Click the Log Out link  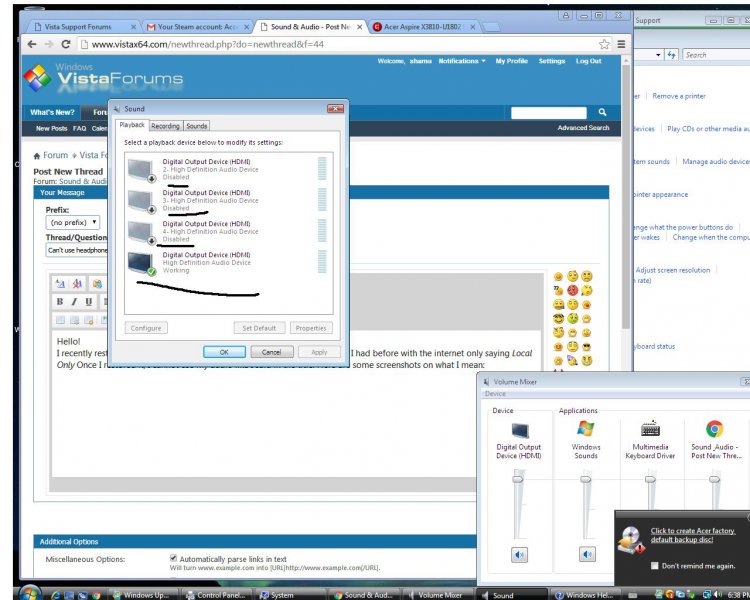point(588,61)
